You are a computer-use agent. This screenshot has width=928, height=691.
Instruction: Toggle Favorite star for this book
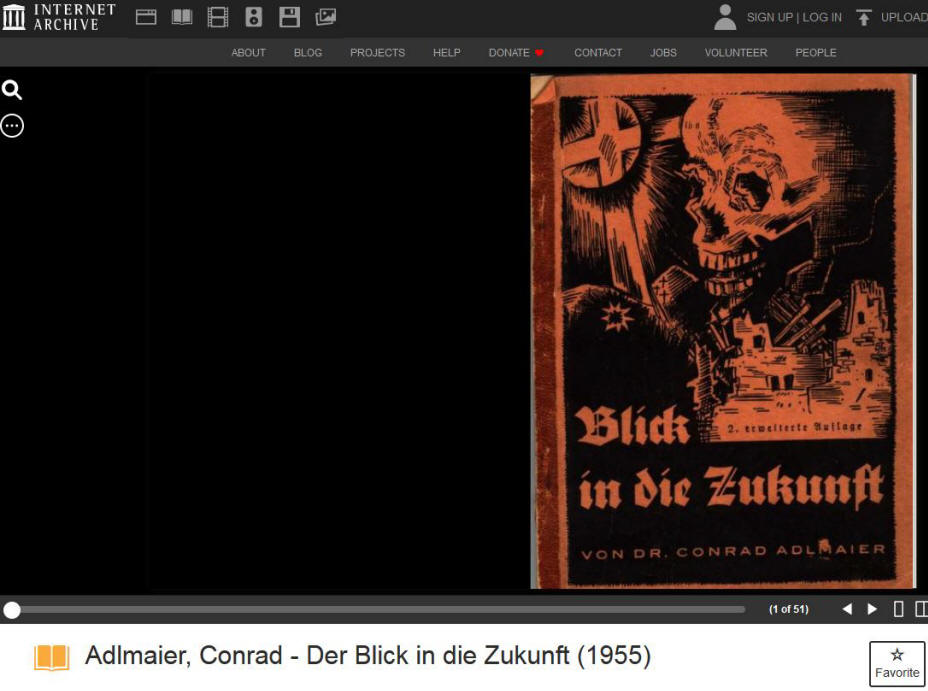(x=897, y=663)
